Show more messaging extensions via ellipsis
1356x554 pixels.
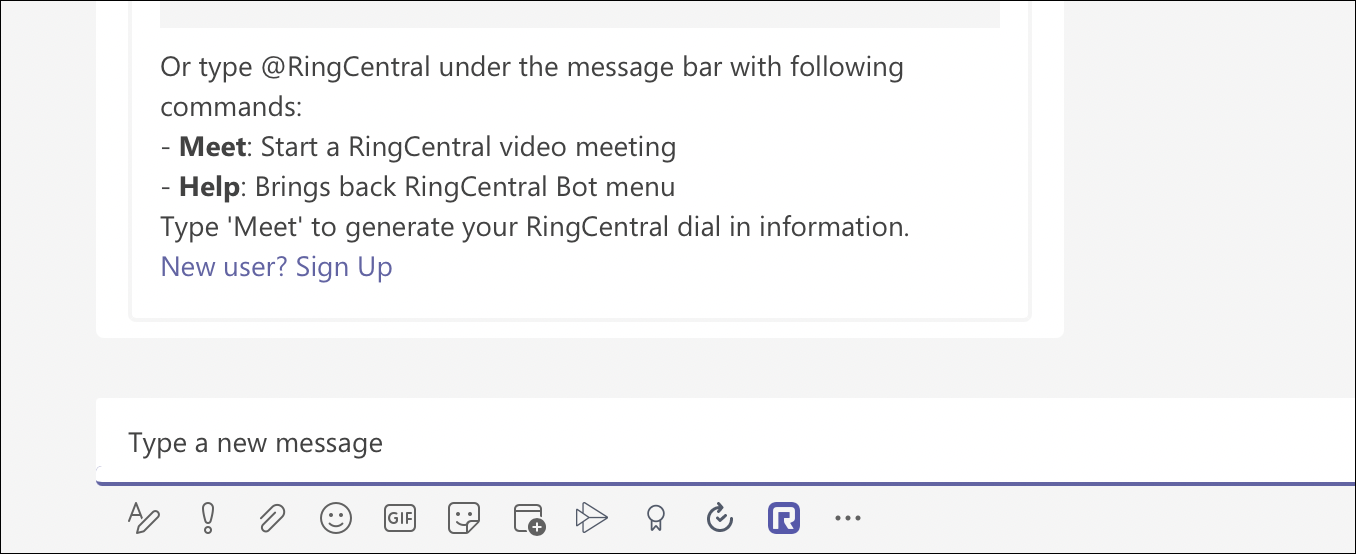847,517
